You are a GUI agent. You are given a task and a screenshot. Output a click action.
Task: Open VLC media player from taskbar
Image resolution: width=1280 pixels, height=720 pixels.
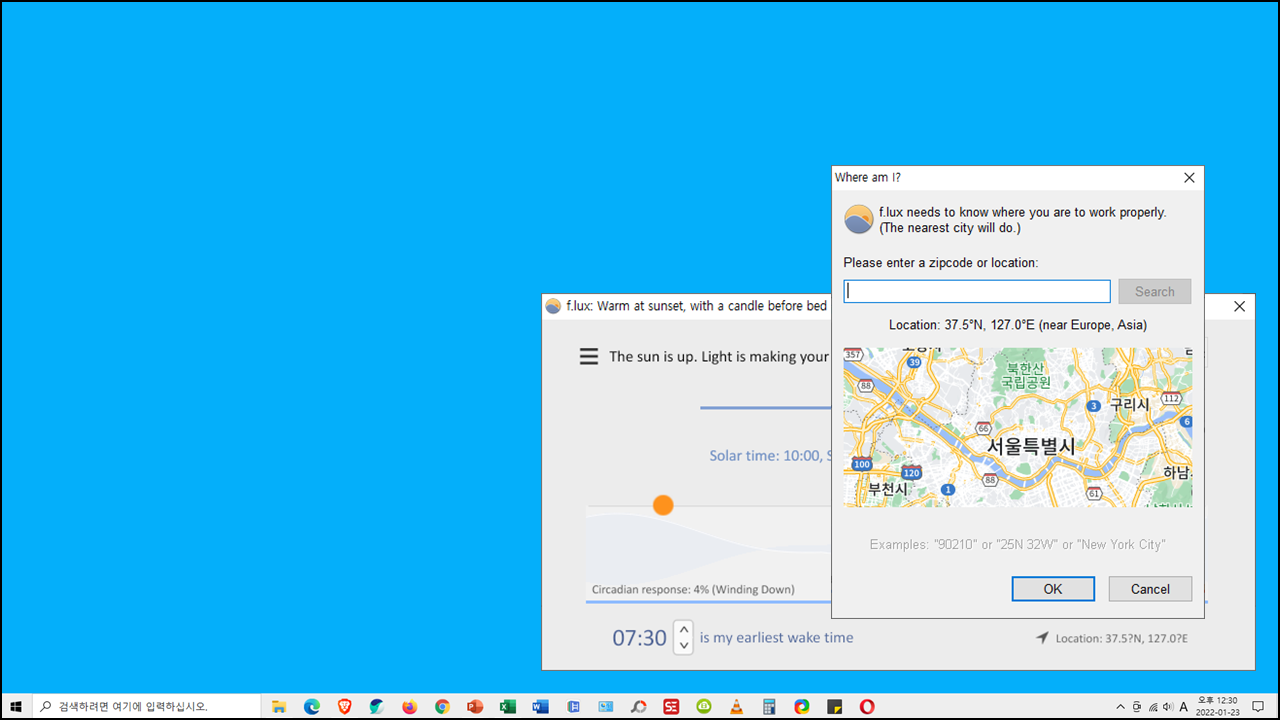coord(736,706)
